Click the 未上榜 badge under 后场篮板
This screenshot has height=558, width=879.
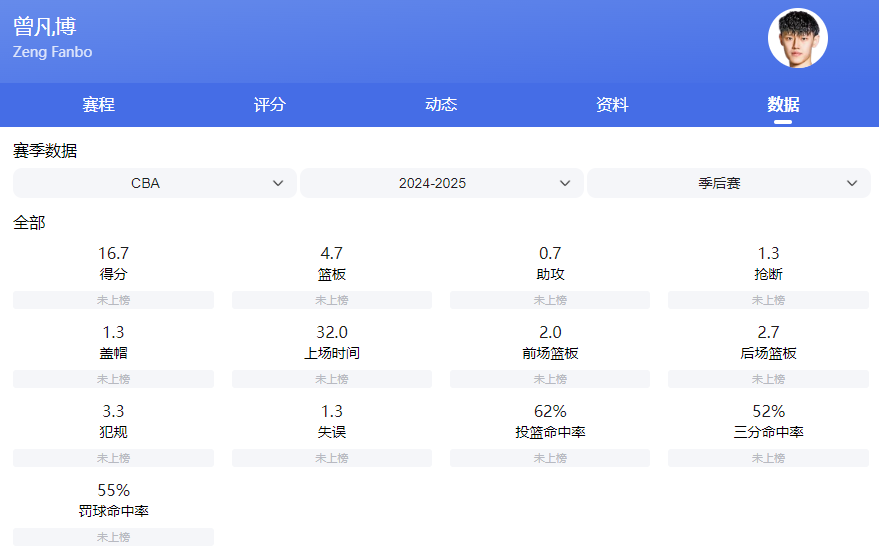click(769, 379)
